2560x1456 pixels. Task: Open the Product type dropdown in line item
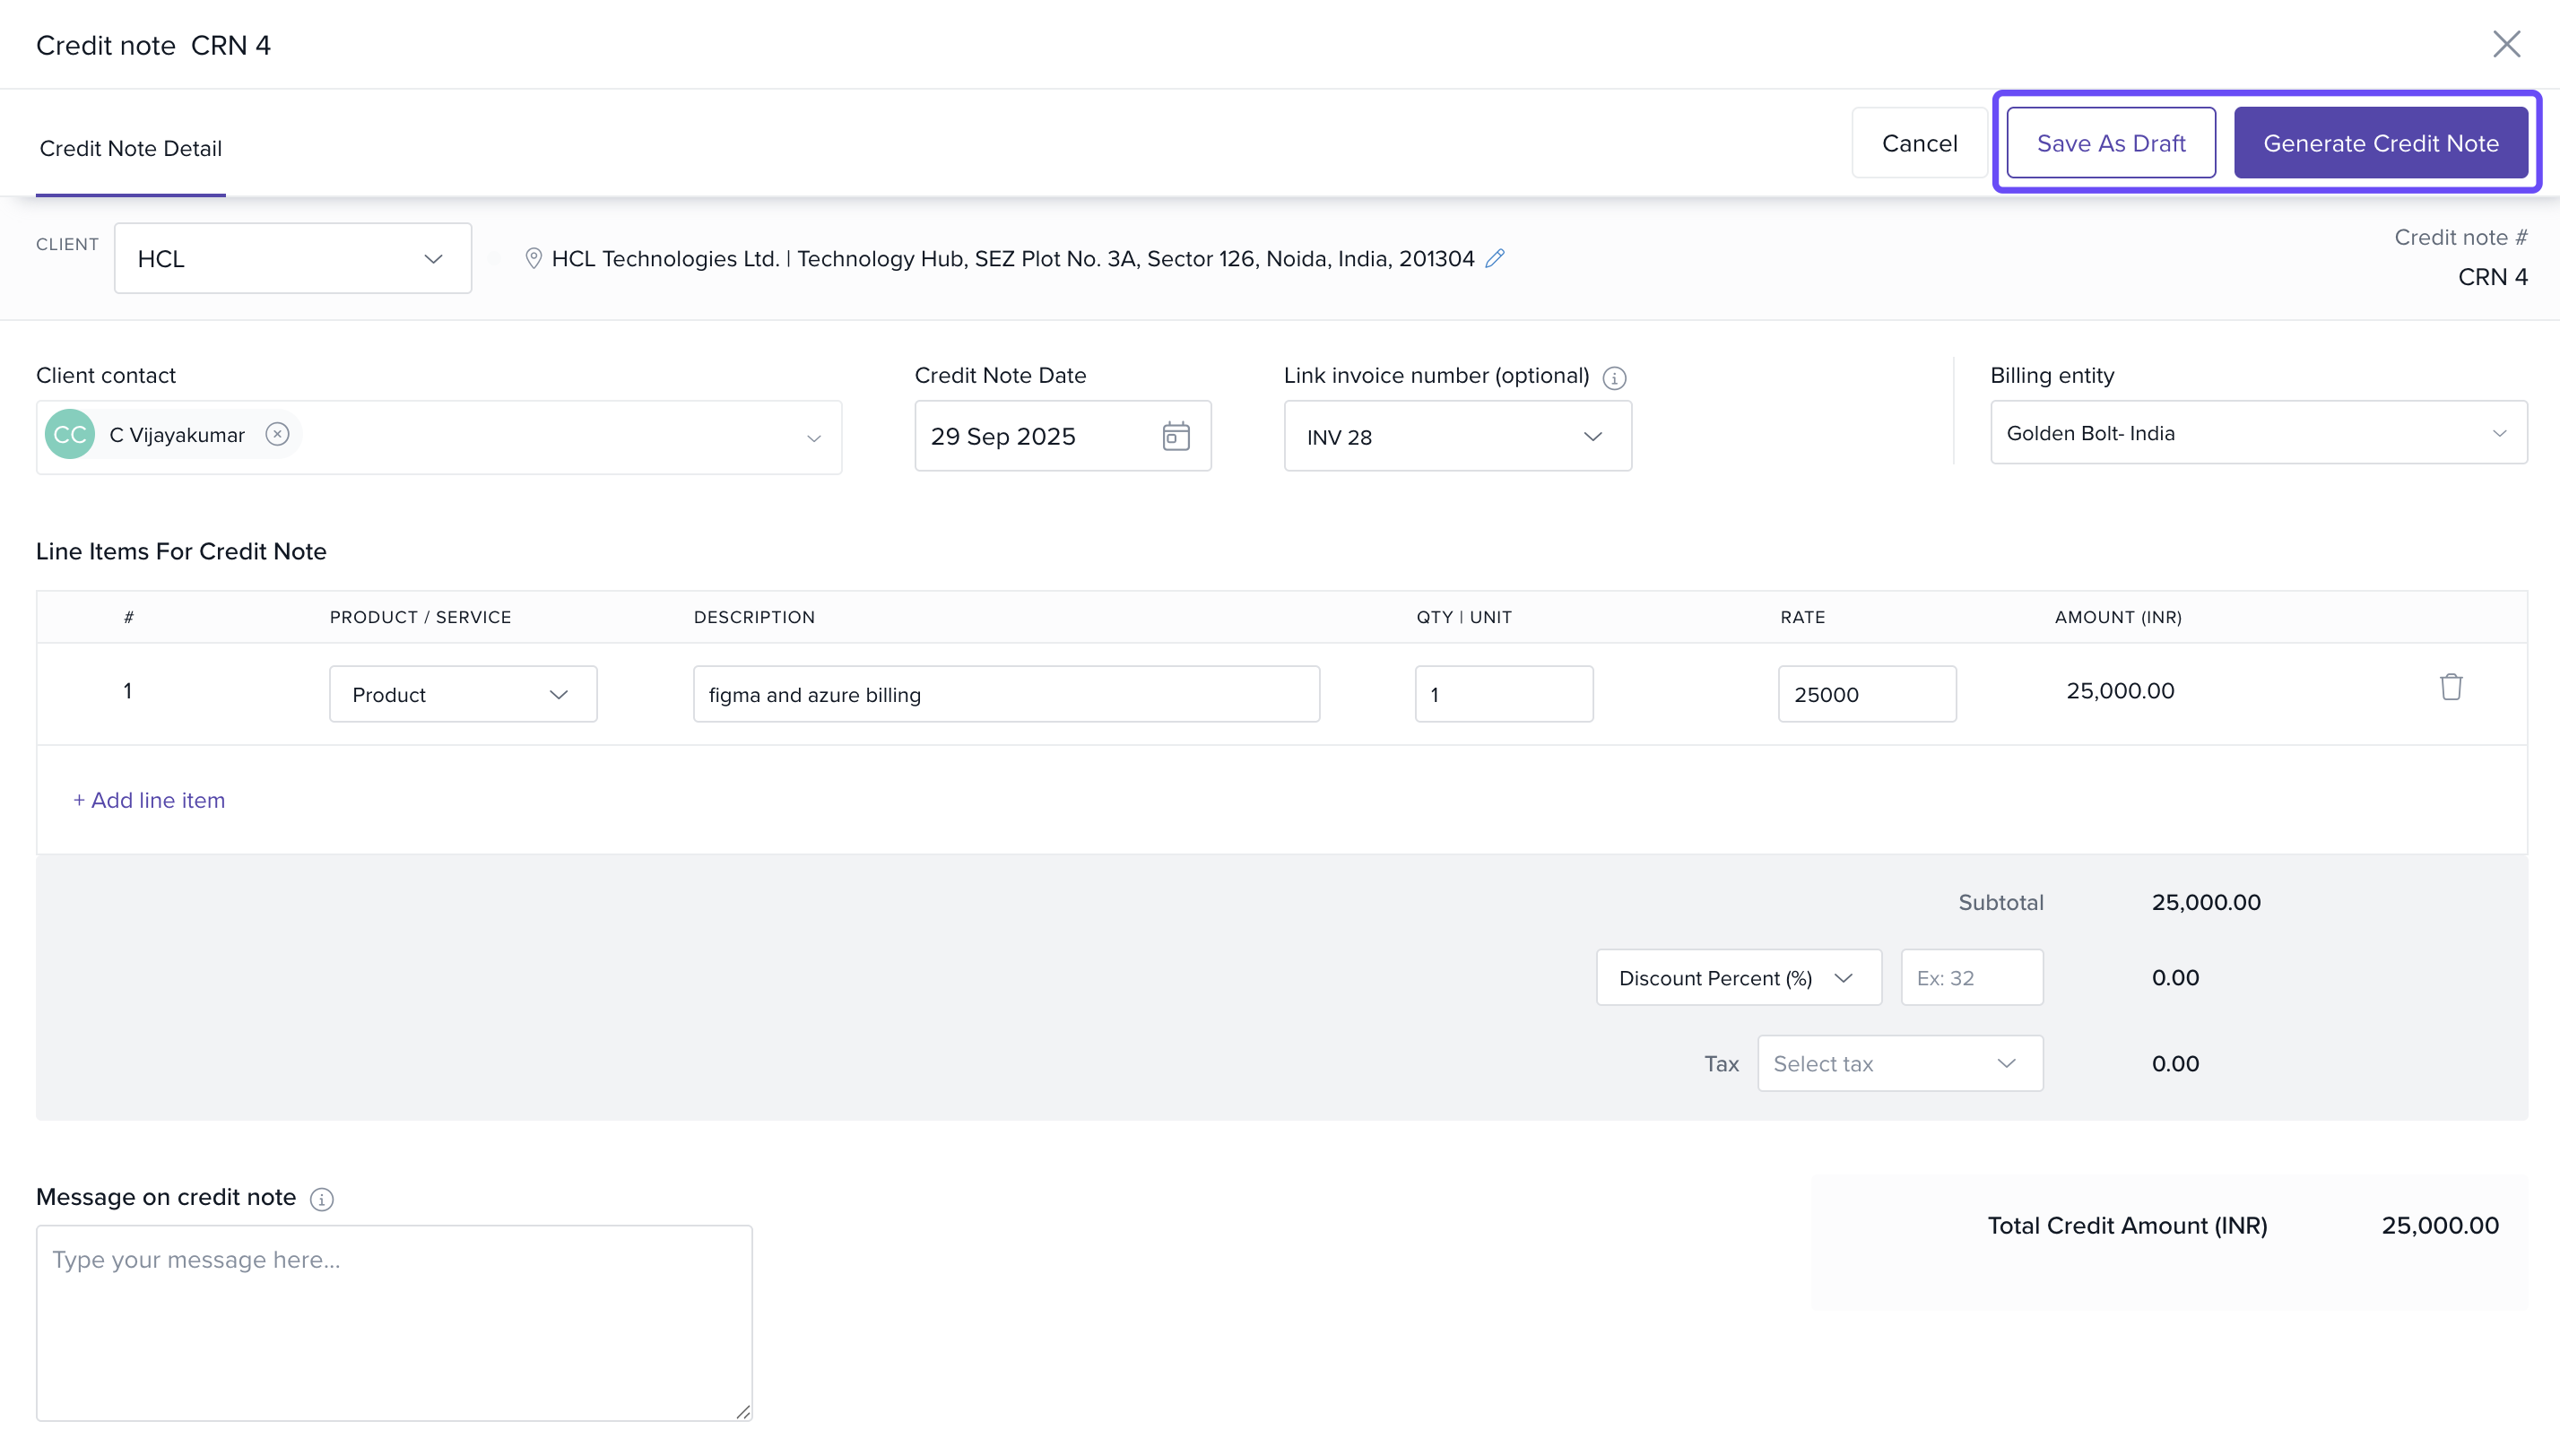click(462, 695)
